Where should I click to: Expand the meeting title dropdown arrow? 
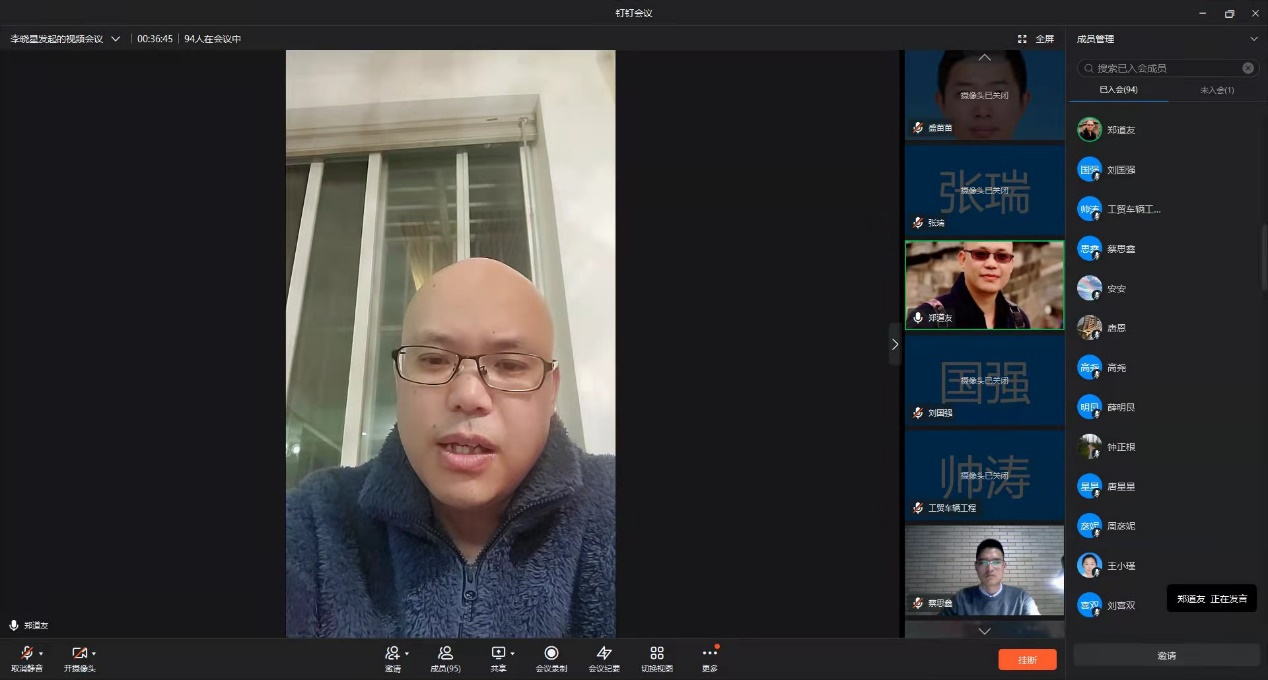[116, 39]
